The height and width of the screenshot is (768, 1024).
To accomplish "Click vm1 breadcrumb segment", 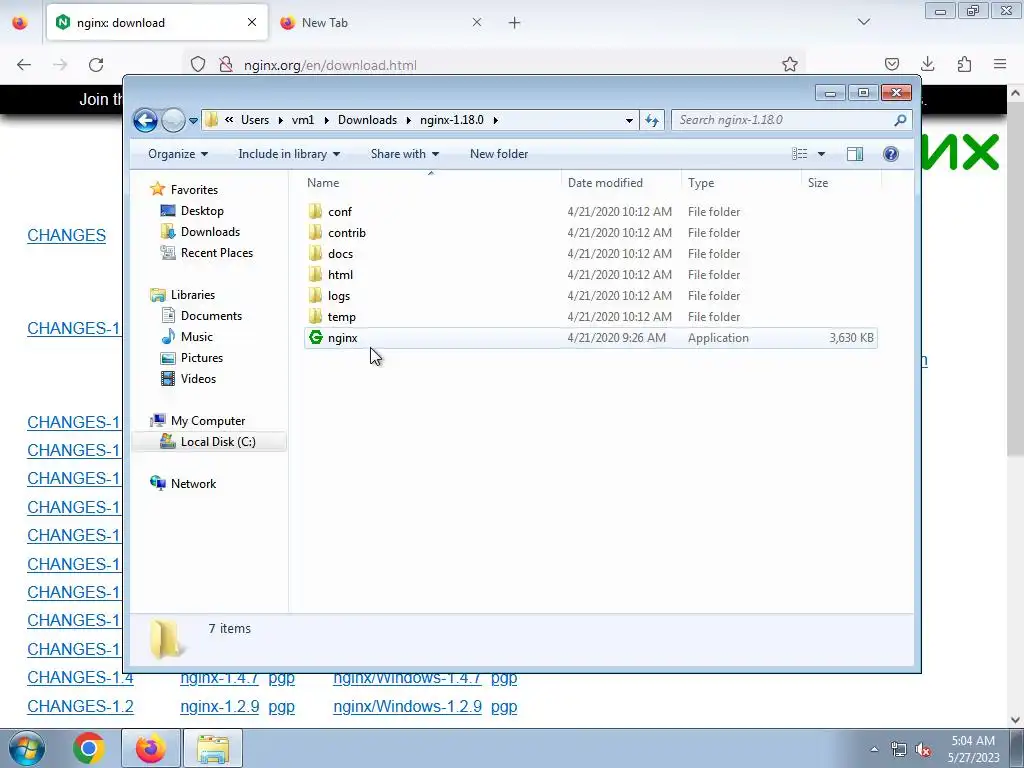I will coord(303,120).
